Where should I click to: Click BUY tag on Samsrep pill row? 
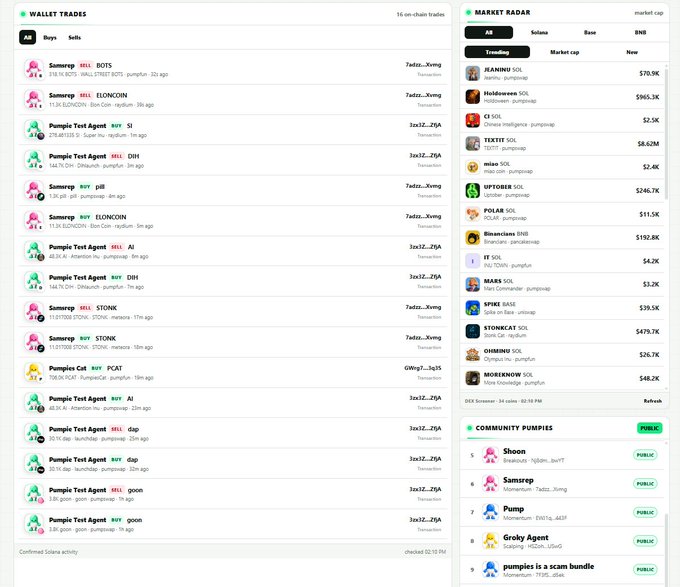[x=85, y=187]
